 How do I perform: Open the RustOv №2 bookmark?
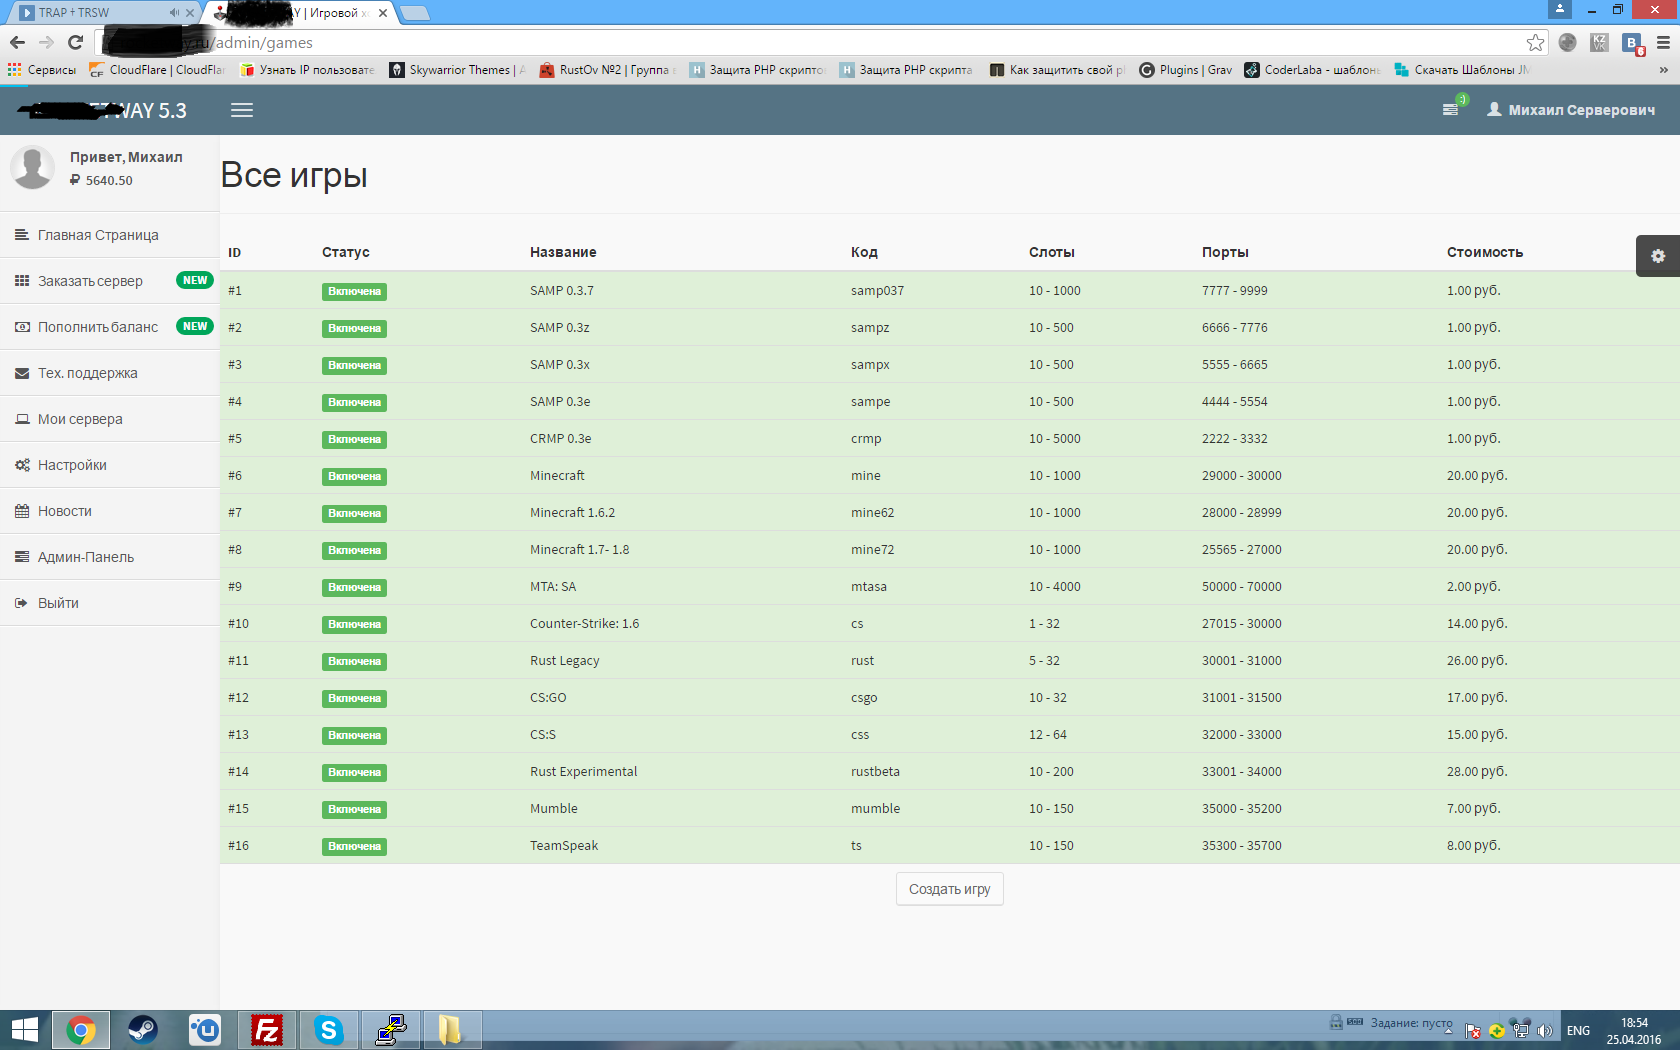pyautogui.click(x=608, y=70)
